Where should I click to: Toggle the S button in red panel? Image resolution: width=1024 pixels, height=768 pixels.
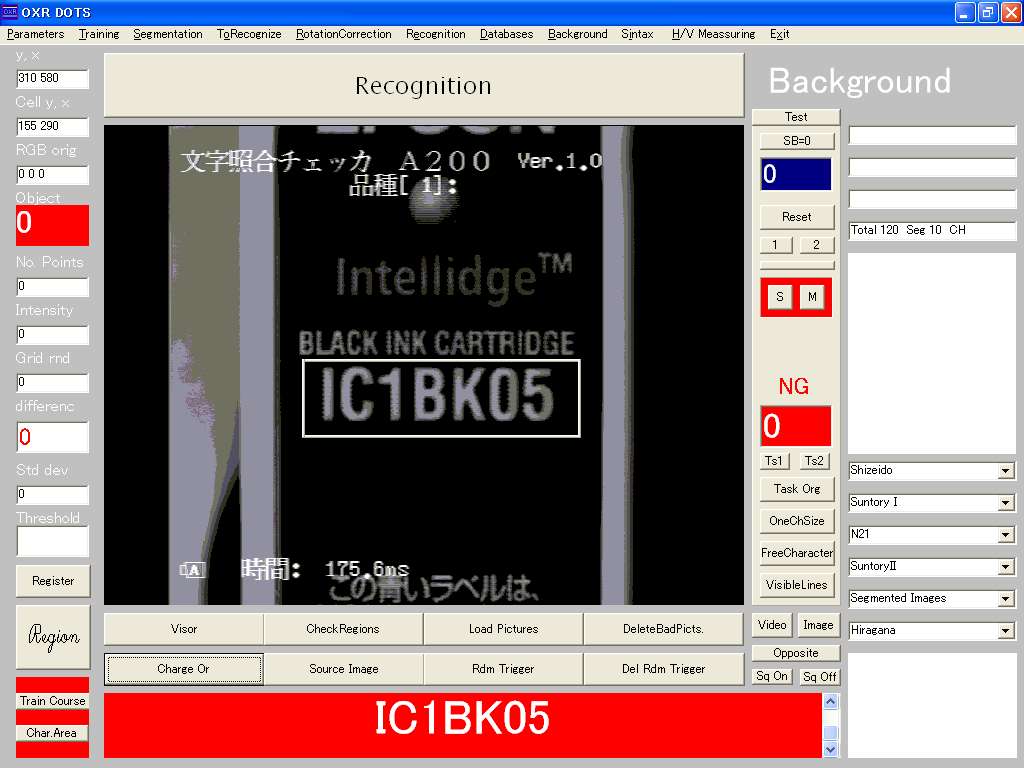click(x=780, y=297)
